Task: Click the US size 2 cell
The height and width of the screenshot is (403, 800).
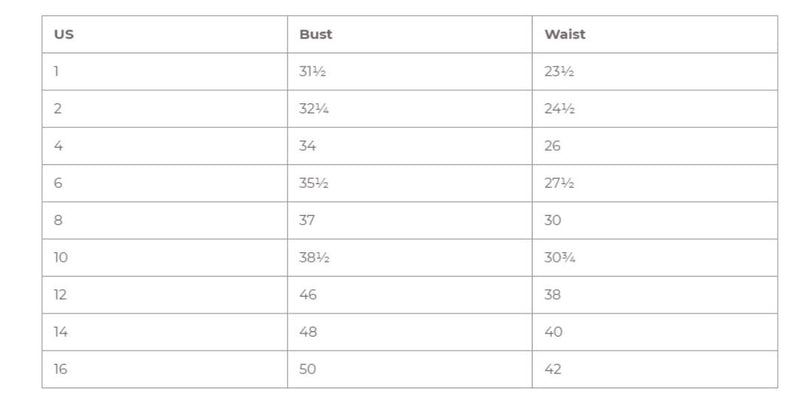Action: coord(165,109)
